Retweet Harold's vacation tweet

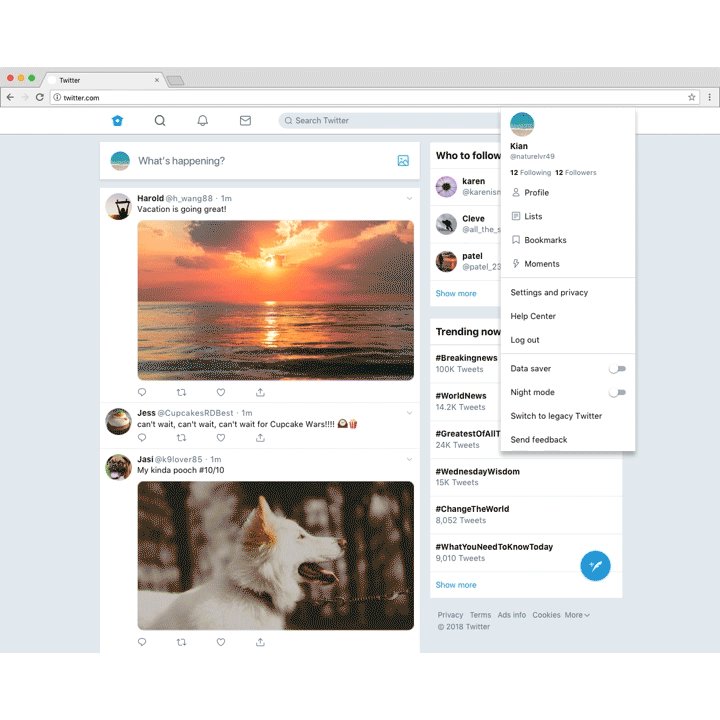(x=181, y=392)
